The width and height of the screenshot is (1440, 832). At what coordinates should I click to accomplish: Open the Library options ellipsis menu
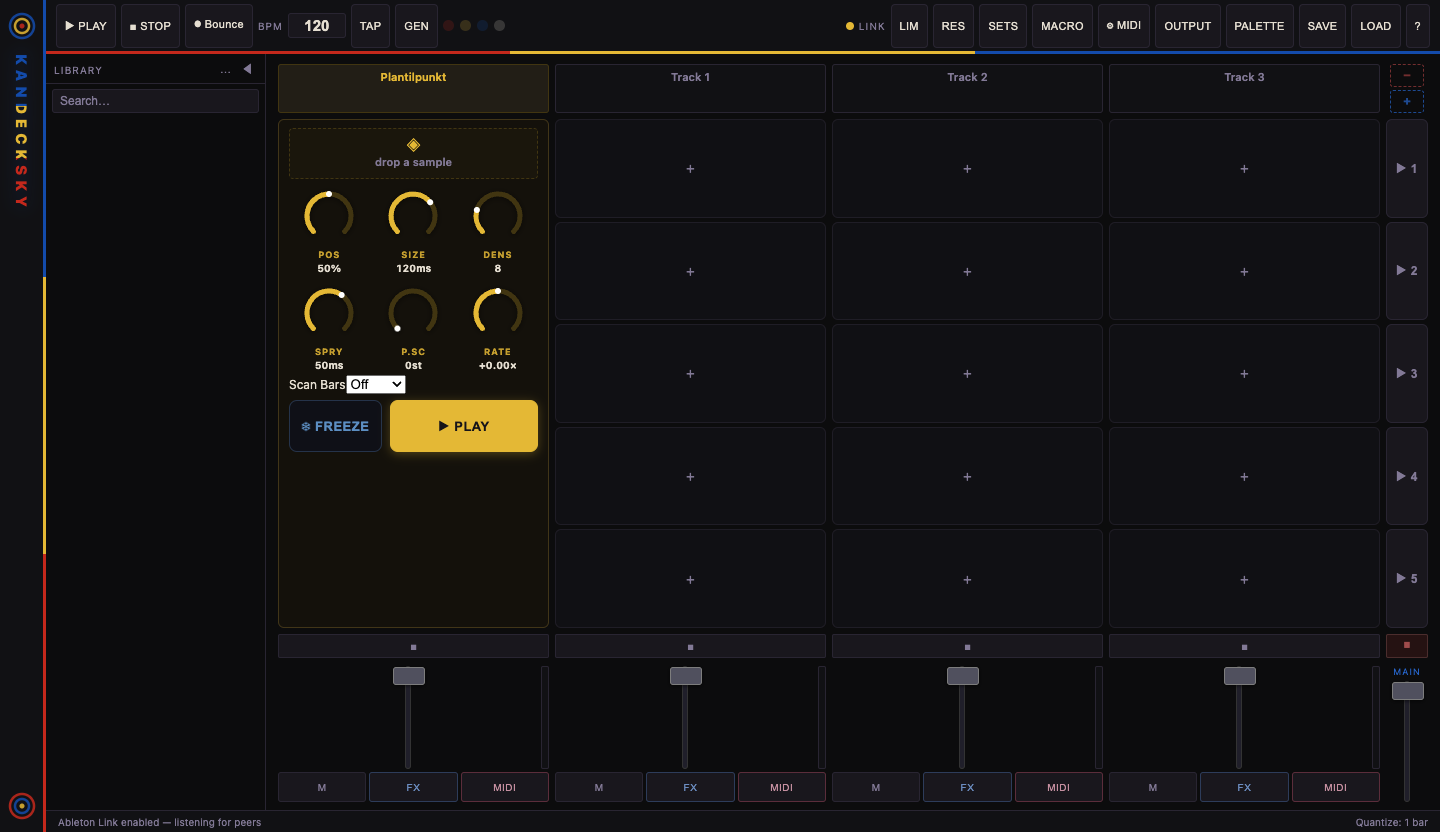click(225, 70)
